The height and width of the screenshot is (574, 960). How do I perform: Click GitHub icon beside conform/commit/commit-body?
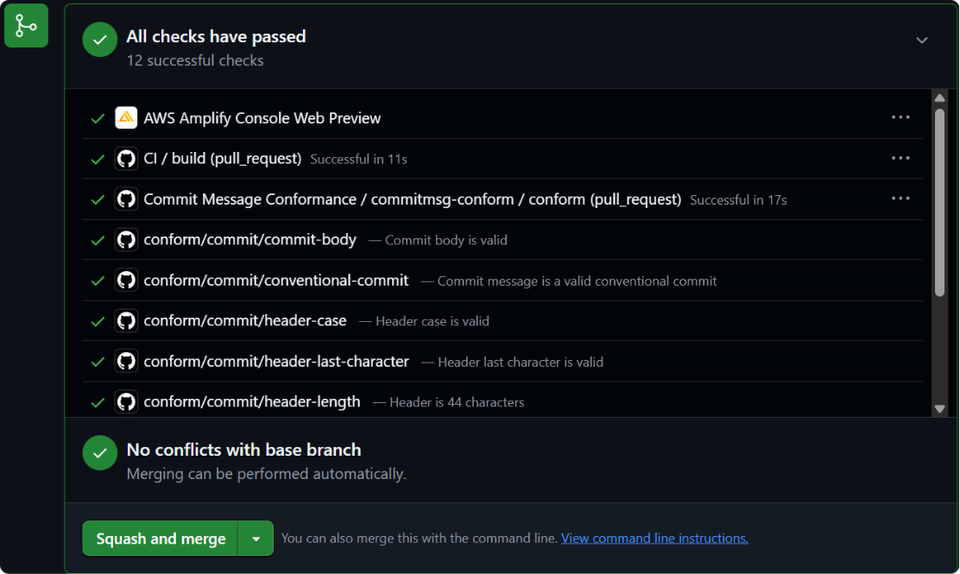tap(126, 239)
